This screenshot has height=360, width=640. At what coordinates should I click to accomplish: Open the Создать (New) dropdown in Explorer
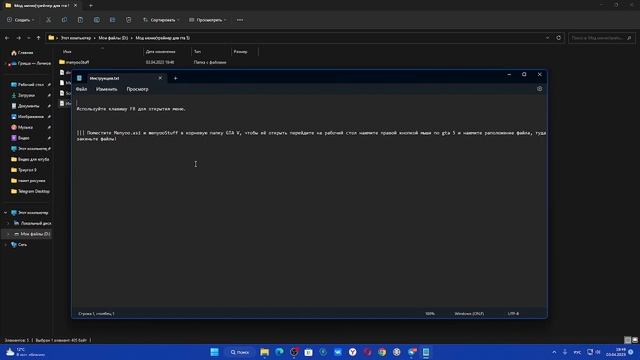(x=20, y=20)
